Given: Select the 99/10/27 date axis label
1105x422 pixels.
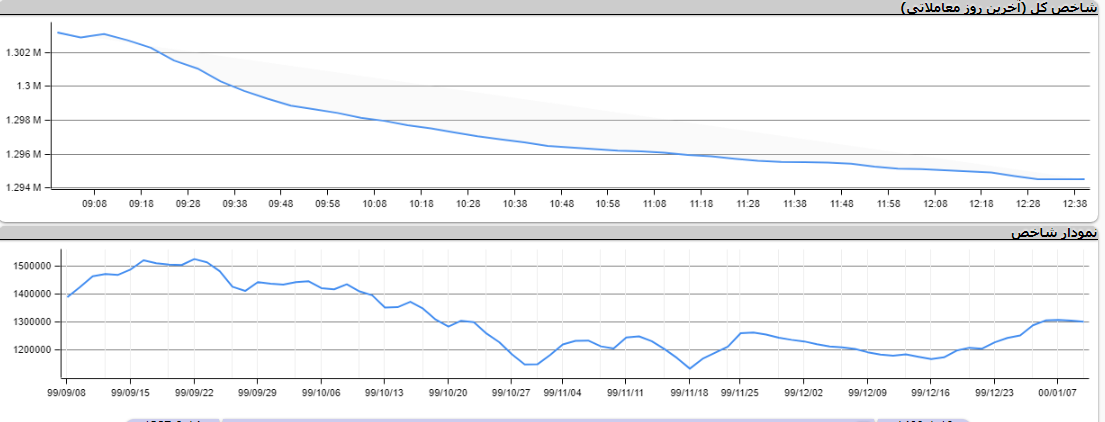Looking at the screenshot, I should click(x=511, y=393).
